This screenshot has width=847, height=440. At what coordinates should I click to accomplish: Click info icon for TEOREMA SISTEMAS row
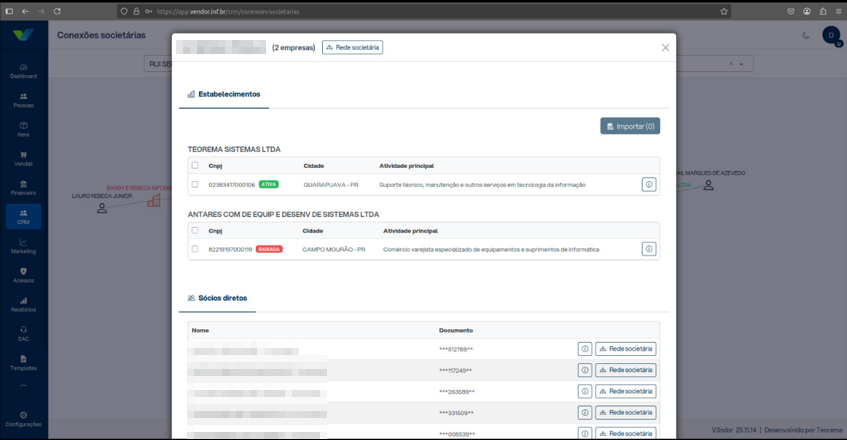(x=649, y=185)
